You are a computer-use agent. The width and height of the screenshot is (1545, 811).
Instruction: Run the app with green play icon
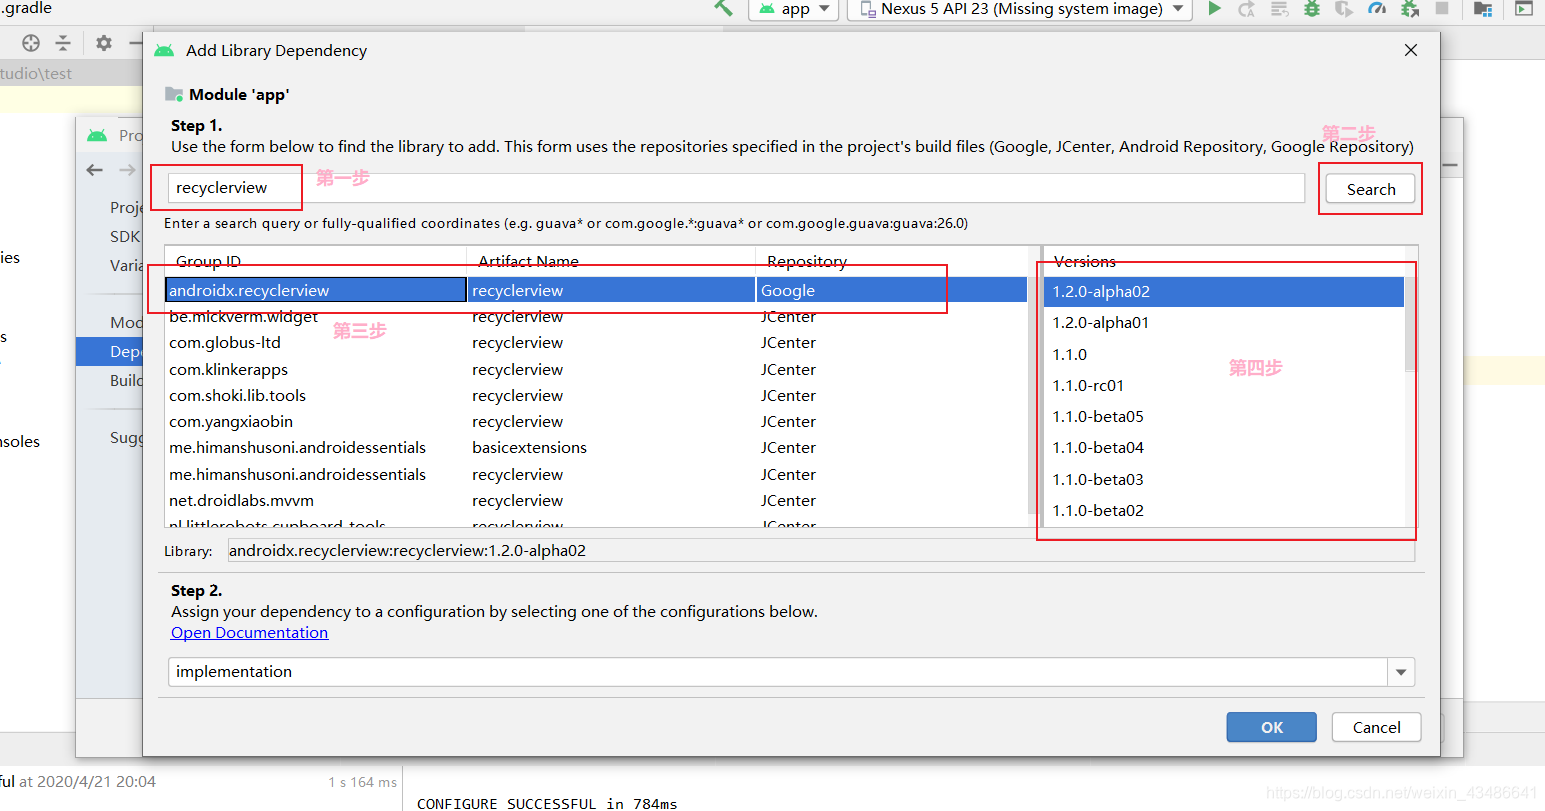click(x=1214, y=9)
